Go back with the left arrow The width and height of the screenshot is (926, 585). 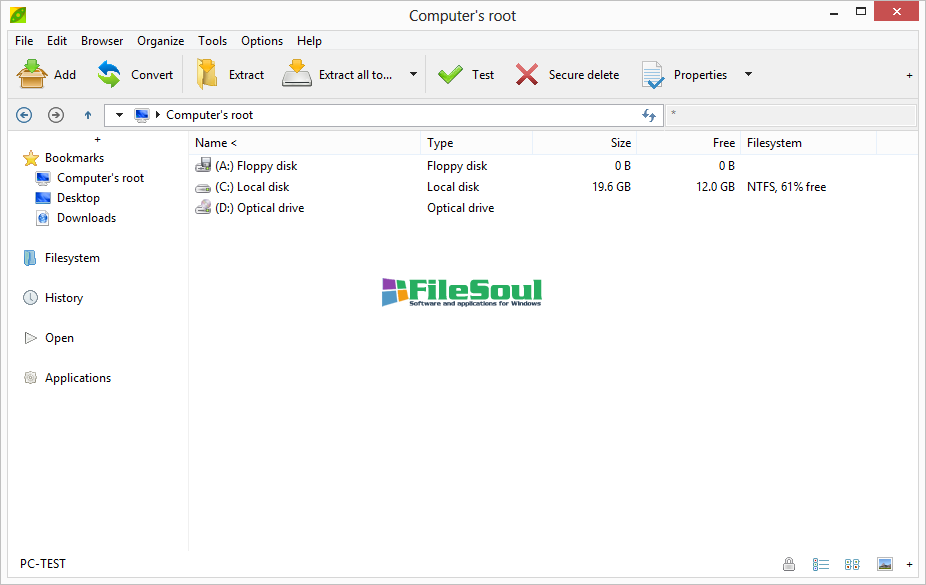(x=24, y=115)
